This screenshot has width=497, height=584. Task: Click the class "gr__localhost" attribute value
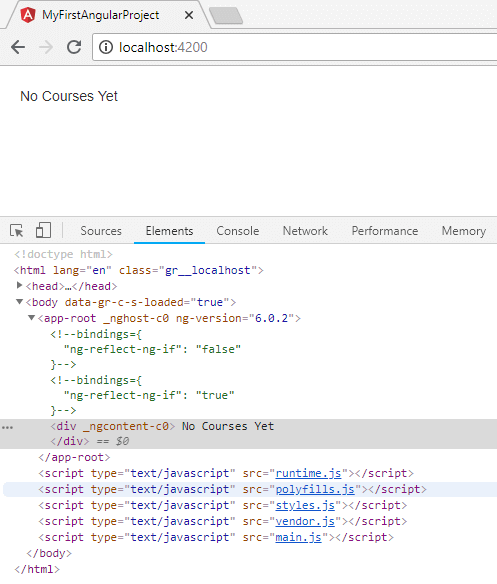point(208,270)
